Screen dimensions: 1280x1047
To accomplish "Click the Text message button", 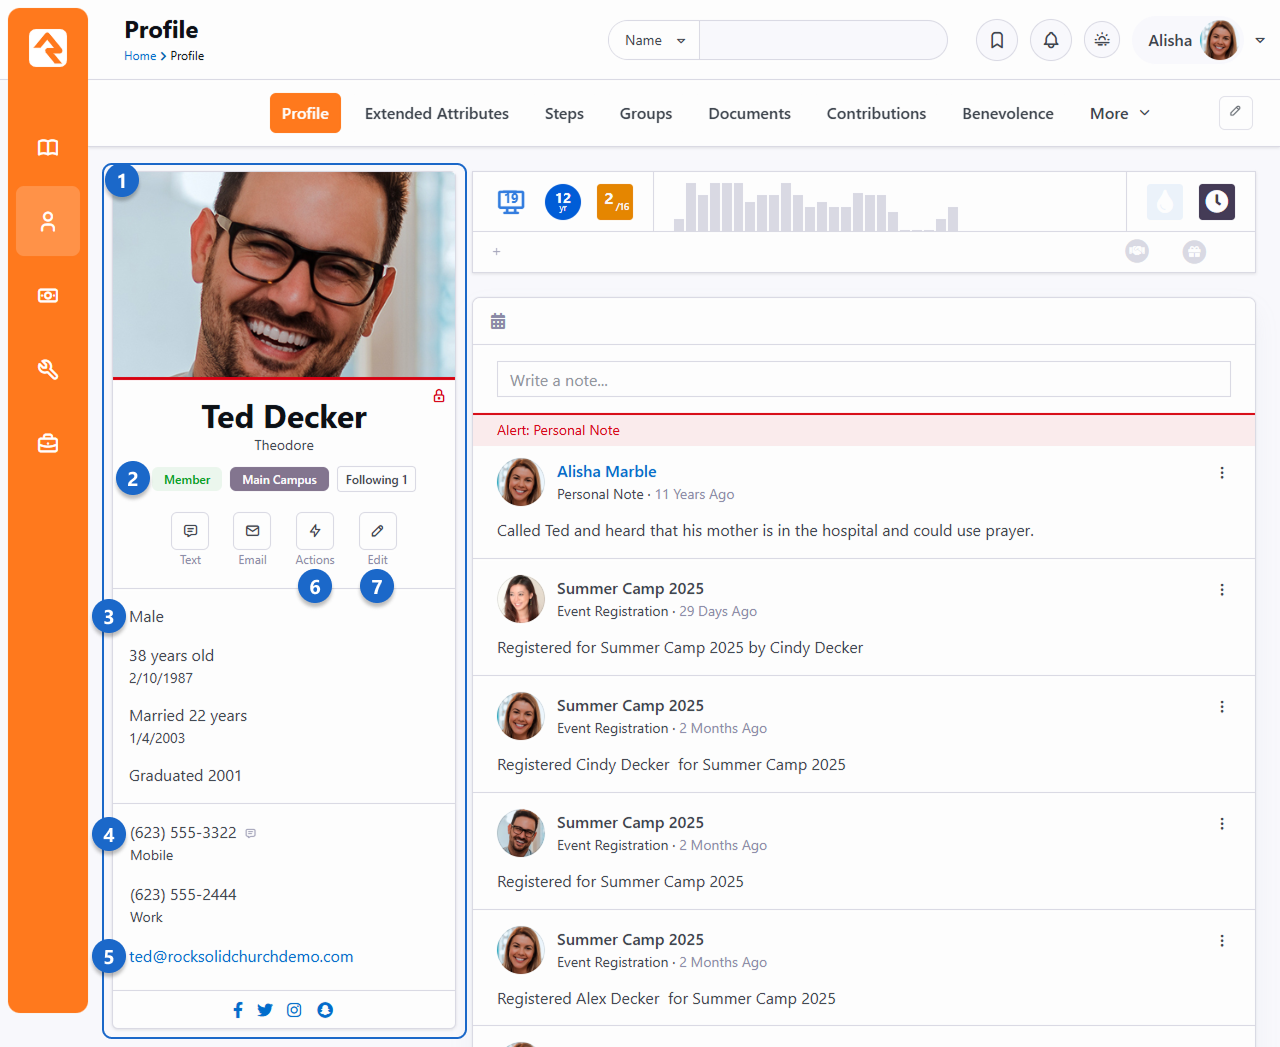I will tap(190, 531).
